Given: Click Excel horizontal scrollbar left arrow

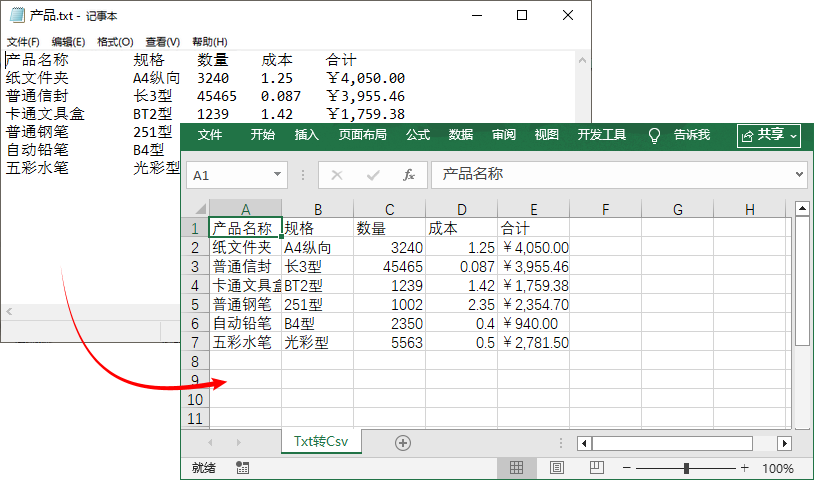Looking at the screenshot, I should coord(585,443).
